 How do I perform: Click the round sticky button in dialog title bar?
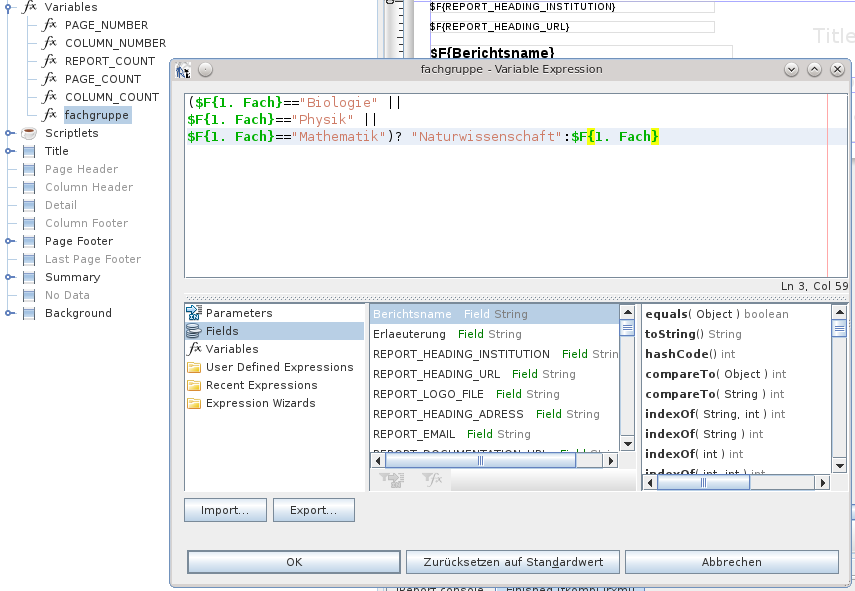click(205, 69)
